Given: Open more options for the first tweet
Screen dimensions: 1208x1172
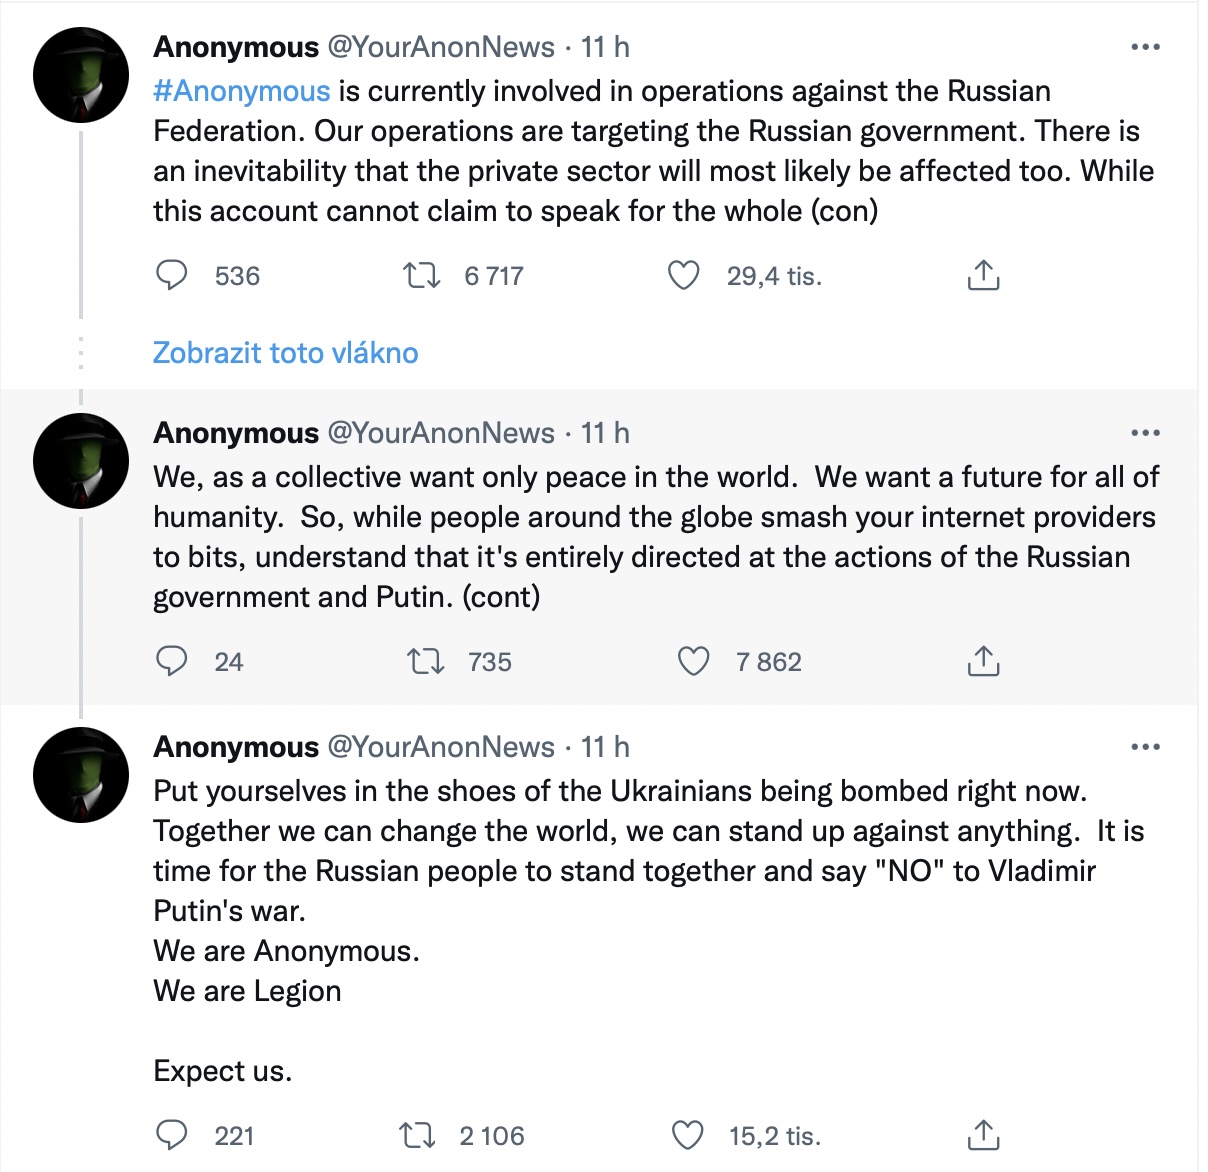Looking at the screenshot, I should tap(1145, 47).
